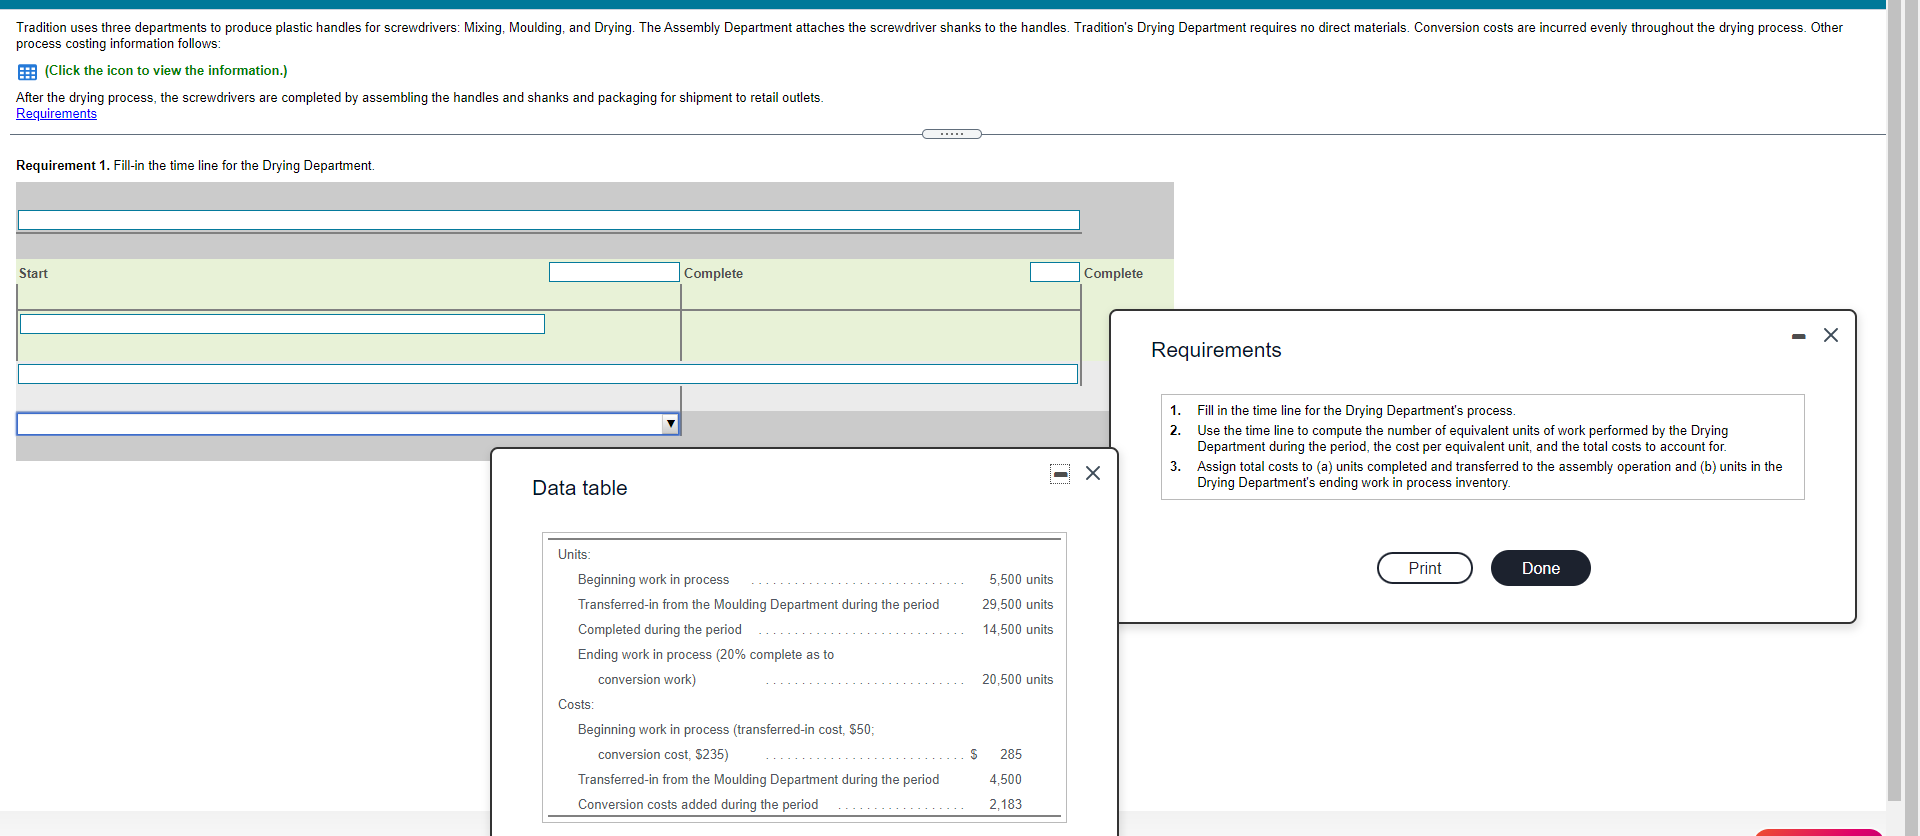Click the 'Costs:' section heading in Data table
This screenshot has height=836, width=1920.
click(576, 705)
